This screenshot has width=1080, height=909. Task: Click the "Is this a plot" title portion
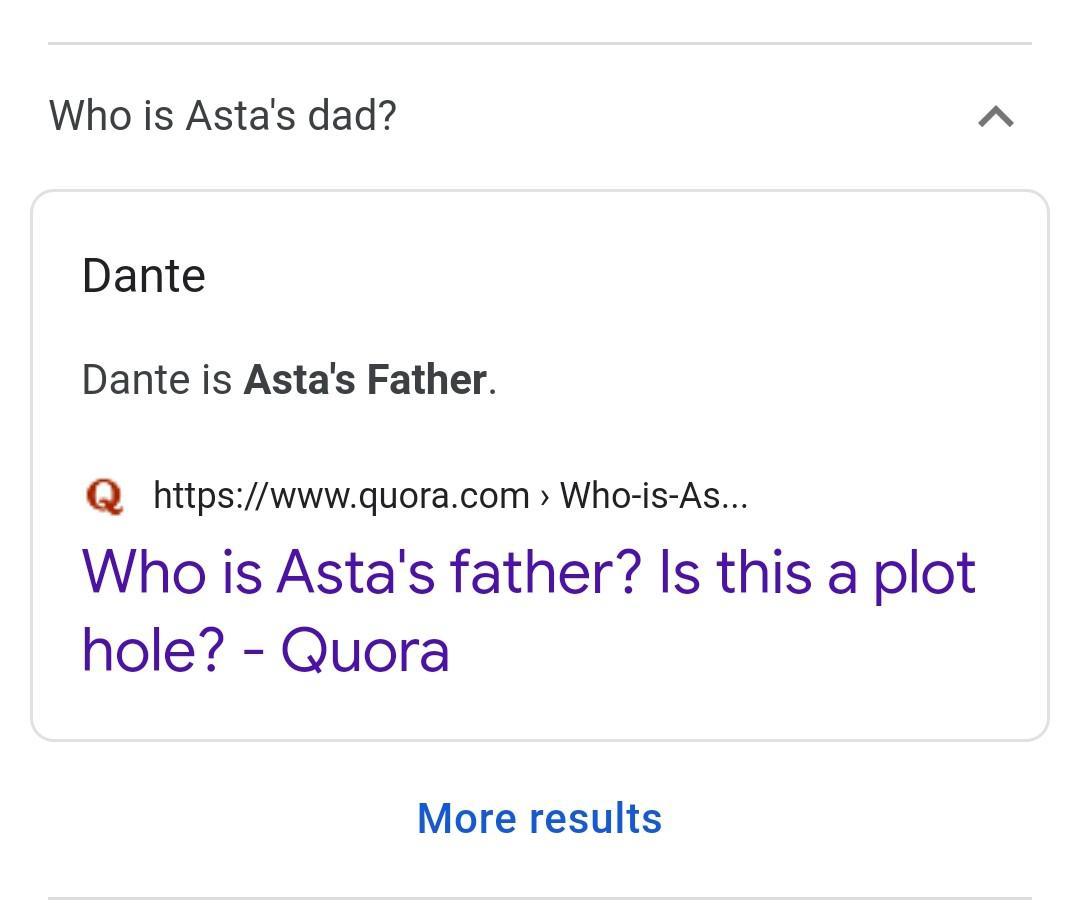(x=816, y=573)
